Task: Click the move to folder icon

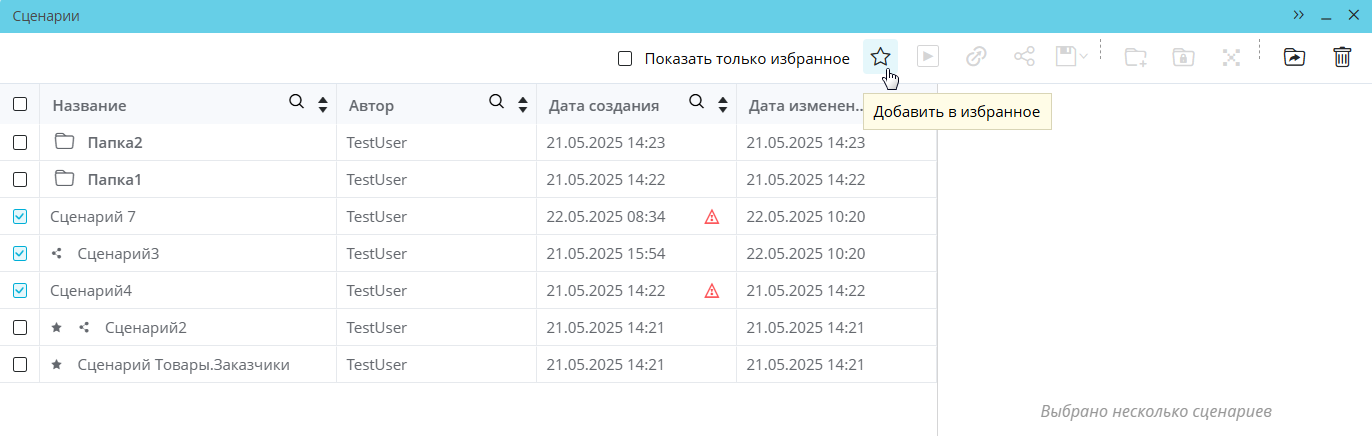Action: 1294,57
